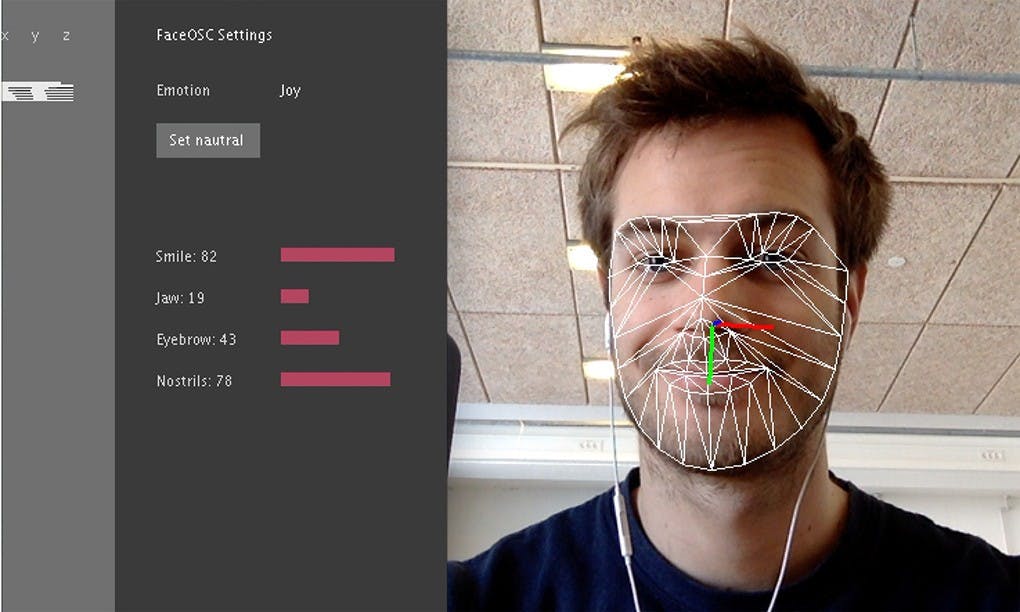Click the green Y-axis orientation line

[x=711, y=354]
